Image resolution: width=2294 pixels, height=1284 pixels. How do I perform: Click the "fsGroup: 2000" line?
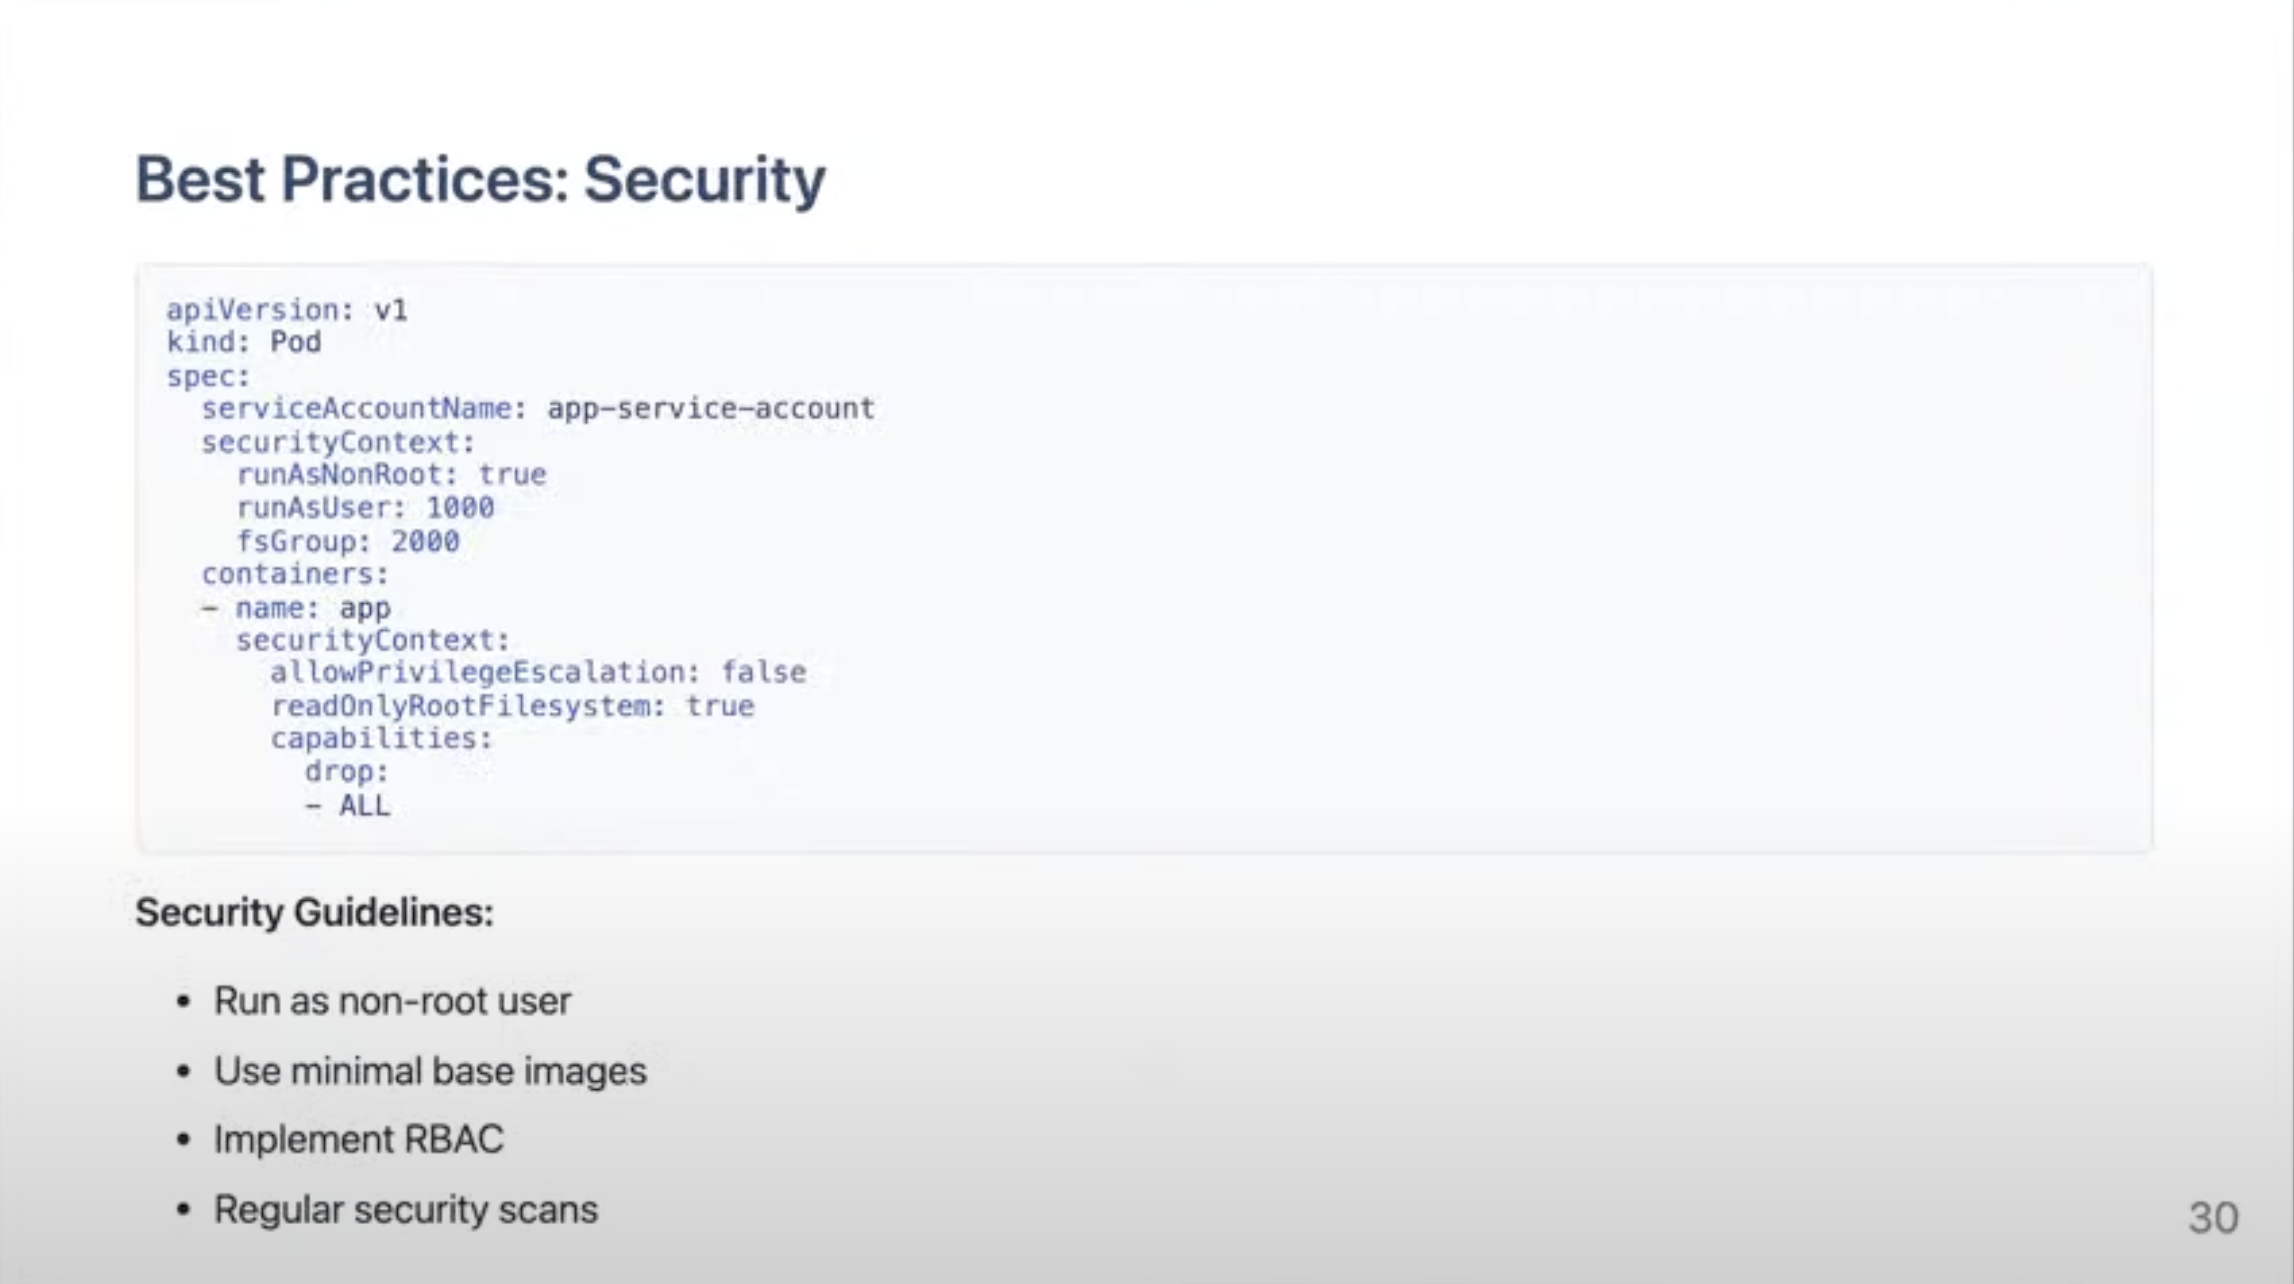coord(347,541)
